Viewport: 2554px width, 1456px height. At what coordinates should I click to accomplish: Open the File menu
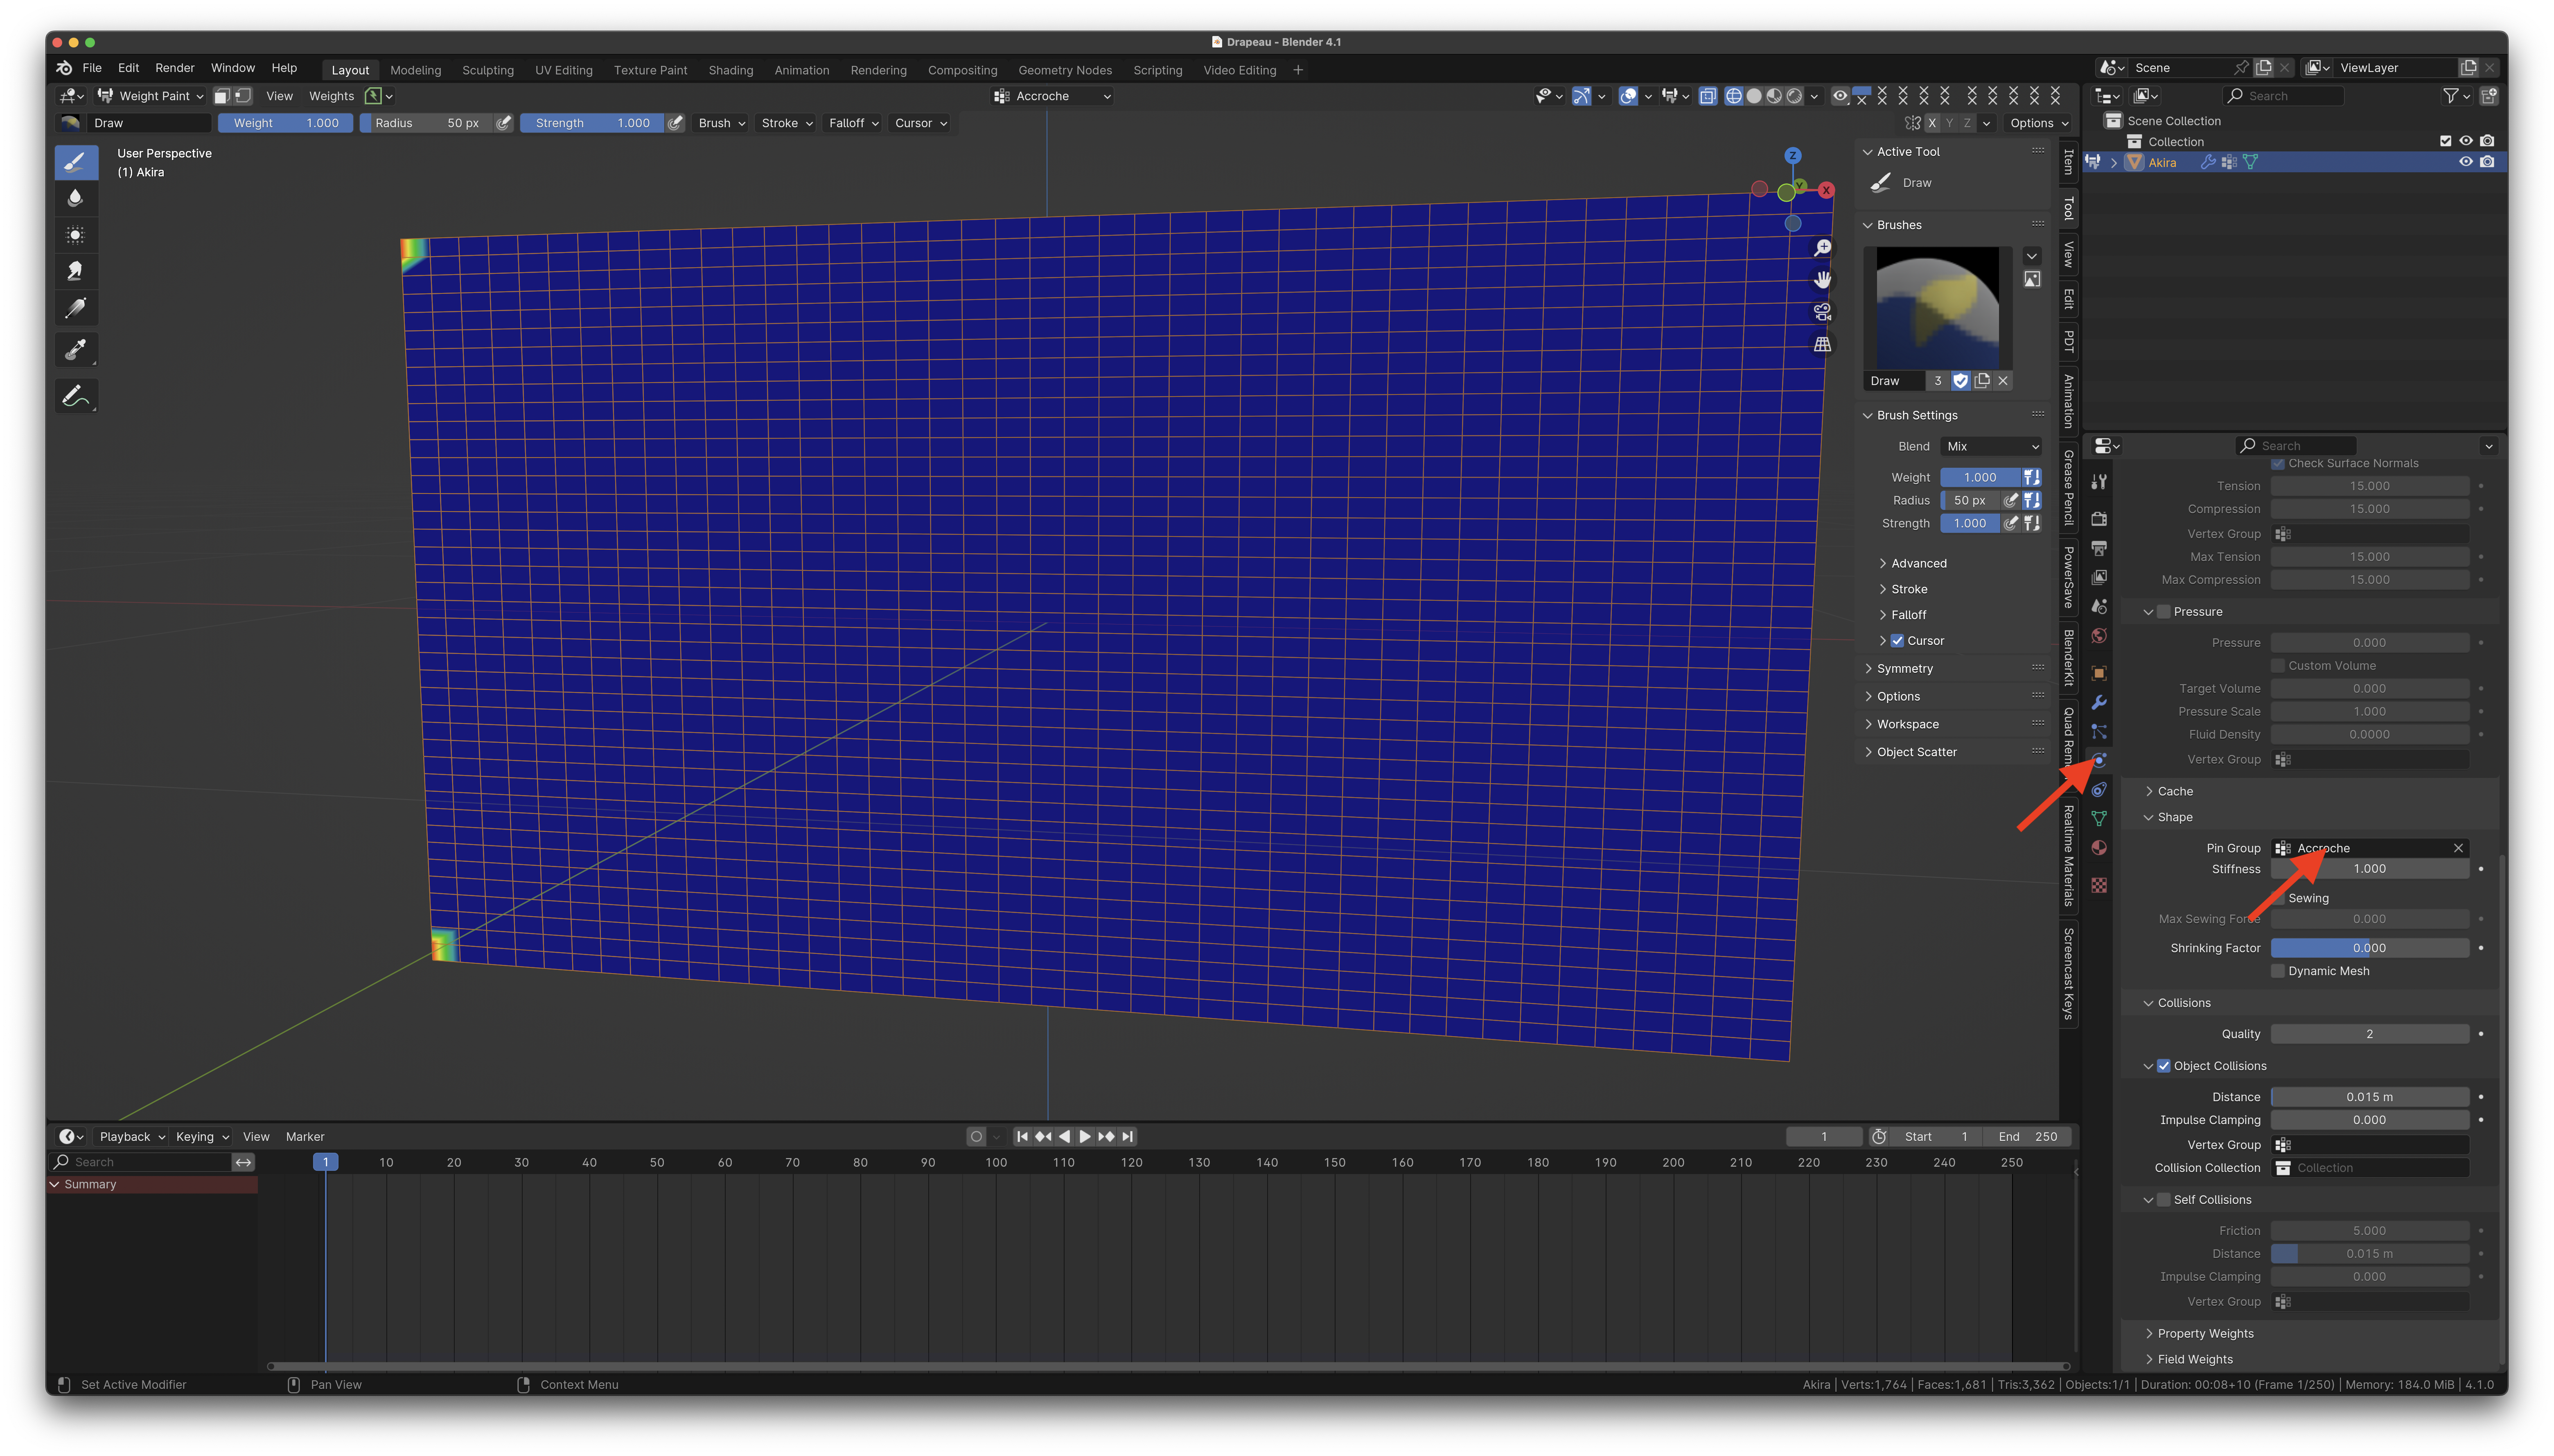pyautogui.click(x=92, y=68)
